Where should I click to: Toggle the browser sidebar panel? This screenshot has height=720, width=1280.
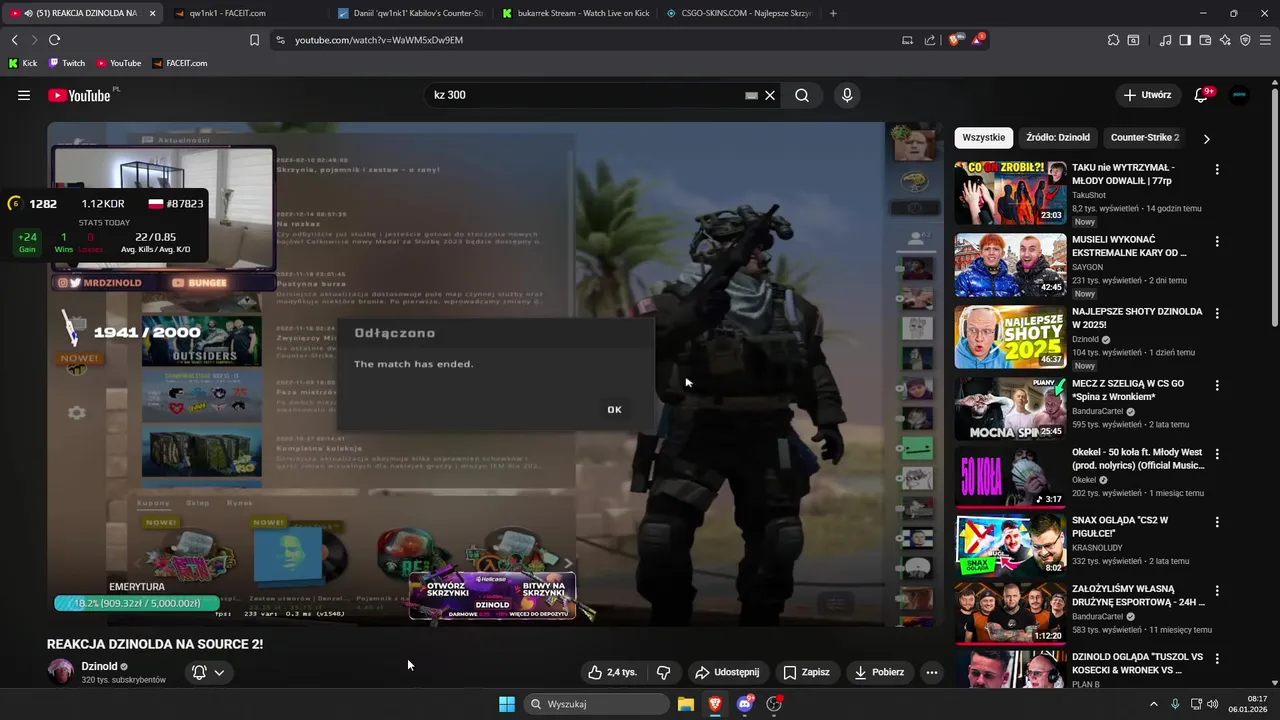coord(1185,40)
